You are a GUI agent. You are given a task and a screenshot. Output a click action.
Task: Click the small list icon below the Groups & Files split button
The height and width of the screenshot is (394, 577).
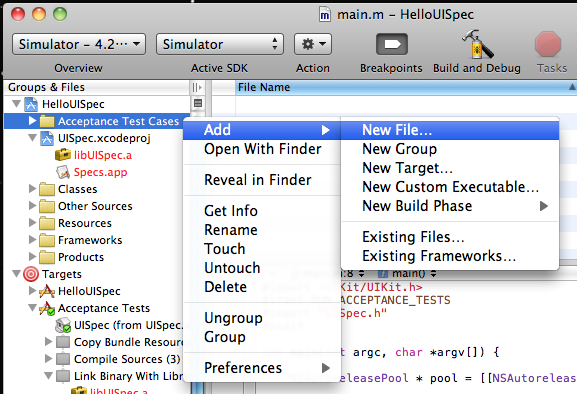(198, 103)
